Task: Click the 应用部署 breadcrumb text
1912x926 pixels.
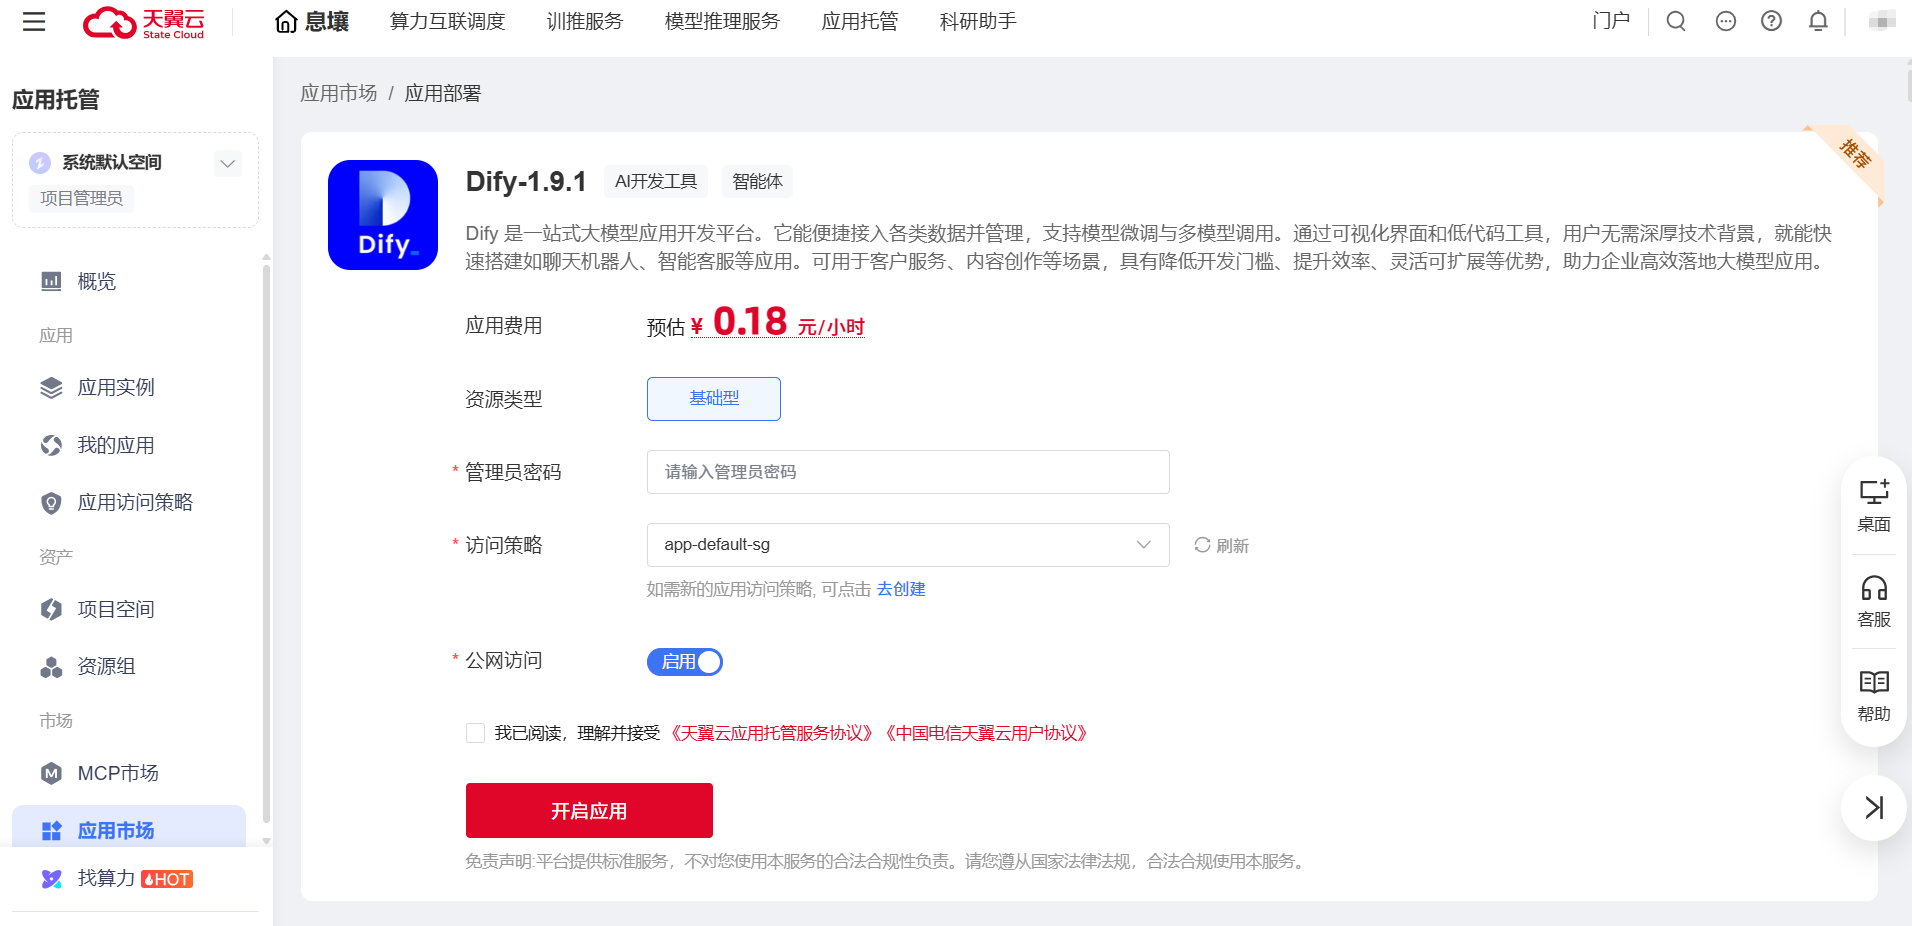Action: (x=443, y=93)
